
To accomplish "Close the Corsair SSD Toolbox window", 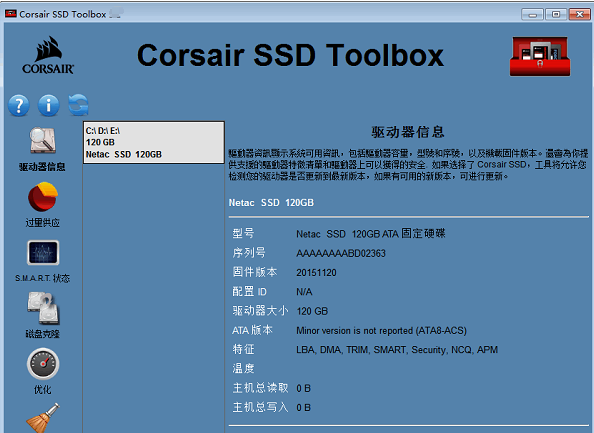I will pos(580,14).
